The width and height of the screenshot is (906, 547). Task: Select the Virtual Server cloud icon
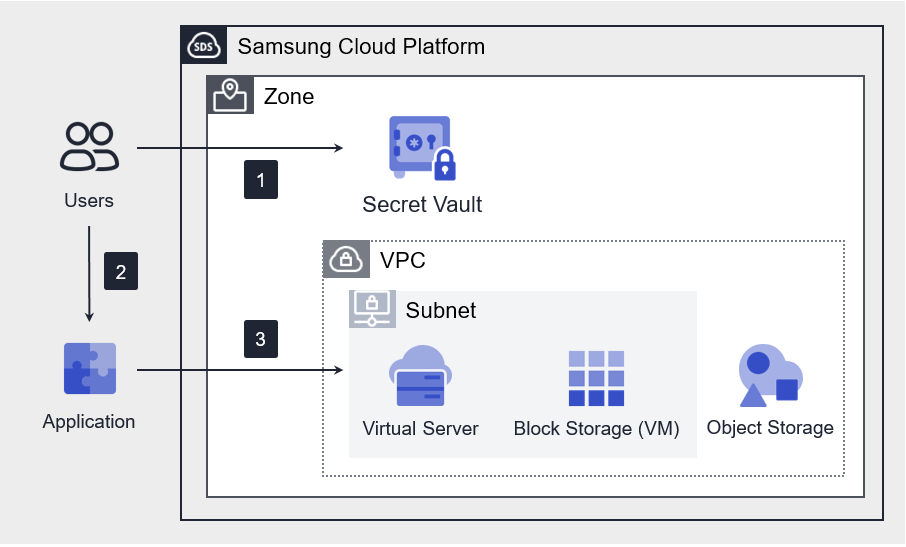click(x=420, y=377)
